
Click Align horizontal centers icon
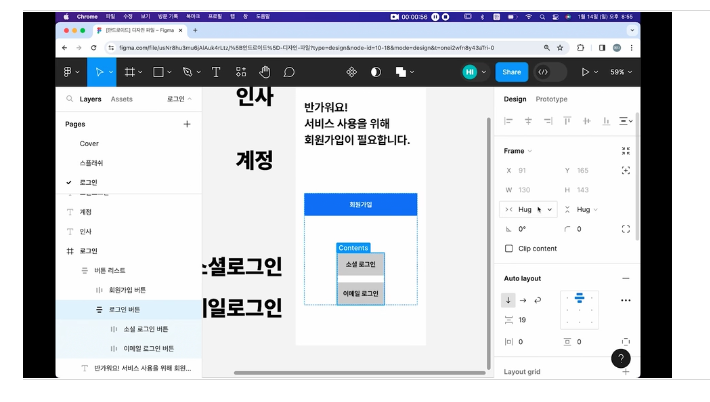528,121
